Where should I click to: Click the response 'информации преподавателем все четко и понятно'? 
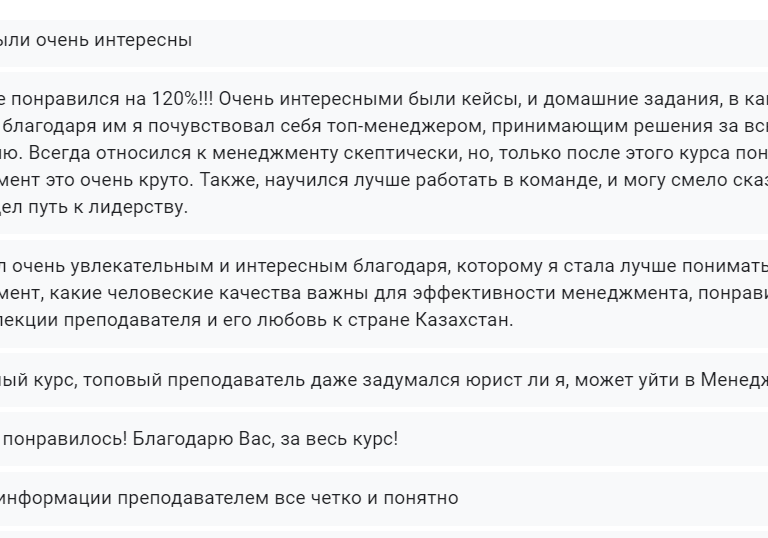click(384, 498)
